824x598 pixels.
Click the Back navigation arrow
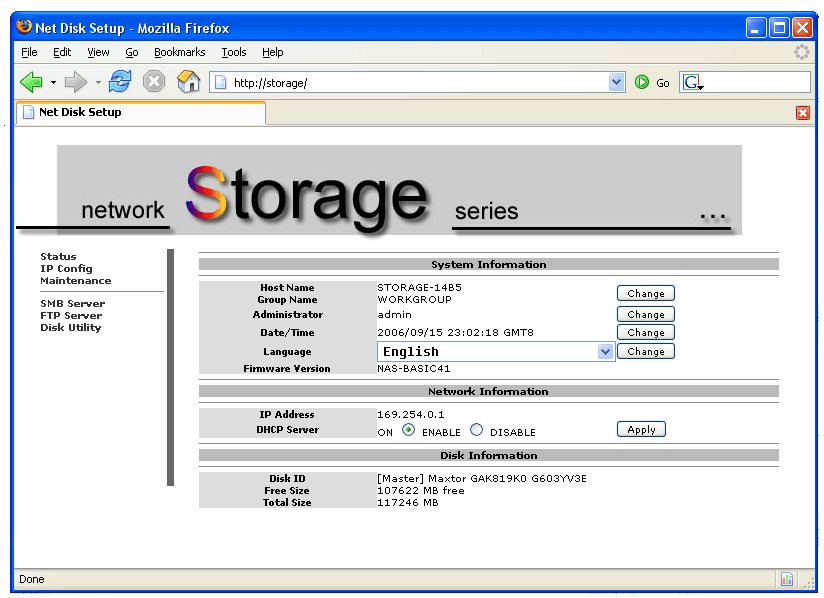tap(30, 83)
